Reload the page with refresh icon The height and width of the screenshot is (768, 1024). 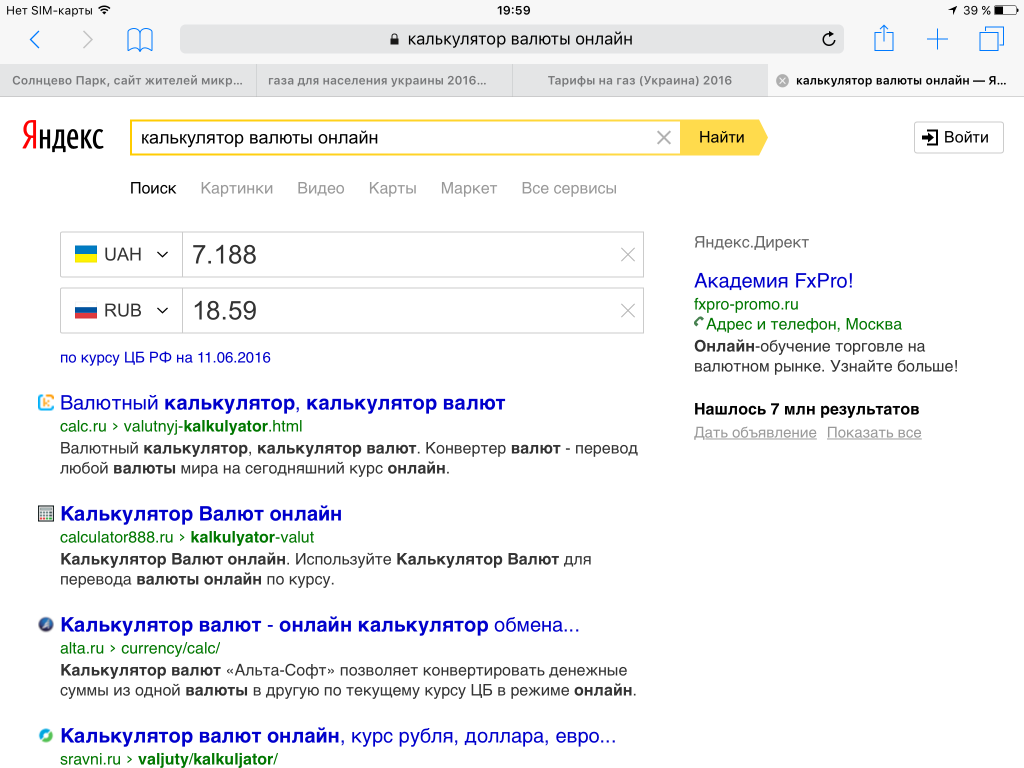tap(829, 39)
